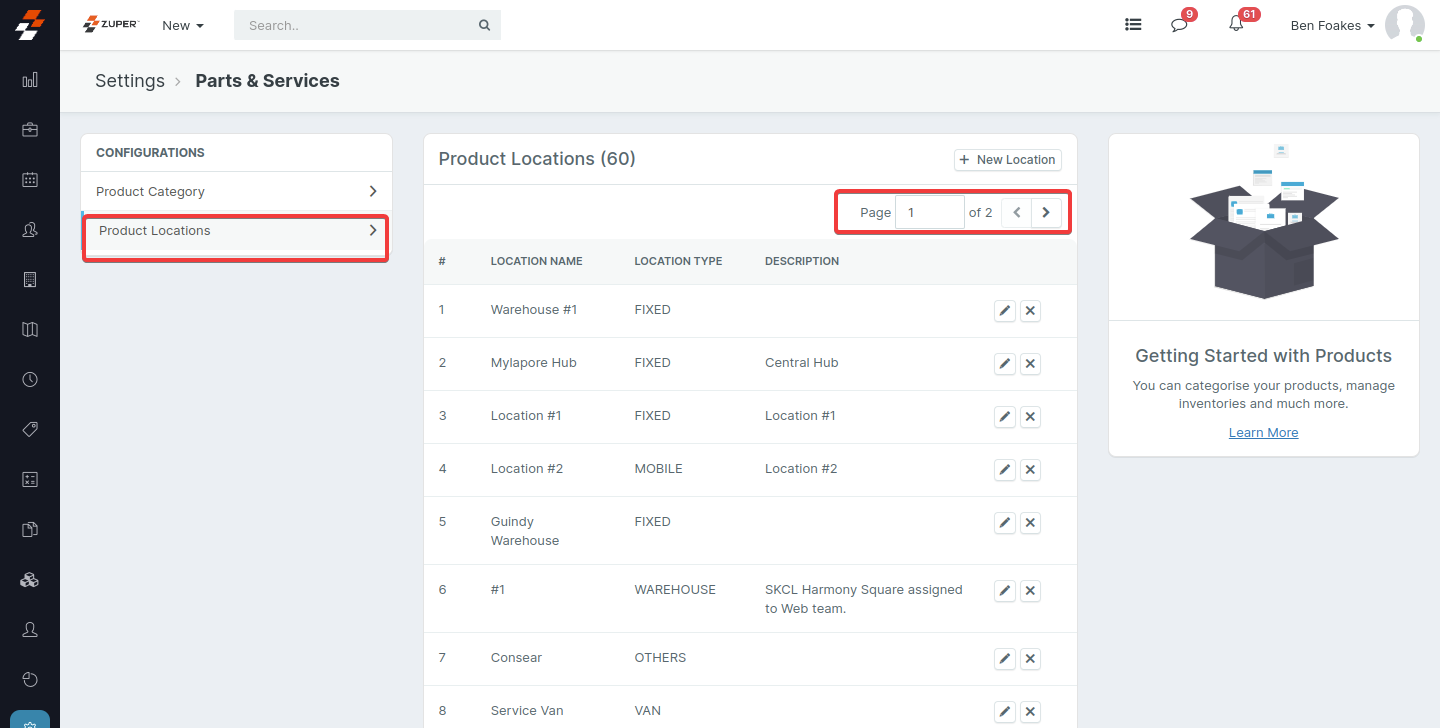Viewport: 1440px width, 728px height.
Task: Go to Settings breadcrumb
Action: pyautogui.click(x=129, y=81)
